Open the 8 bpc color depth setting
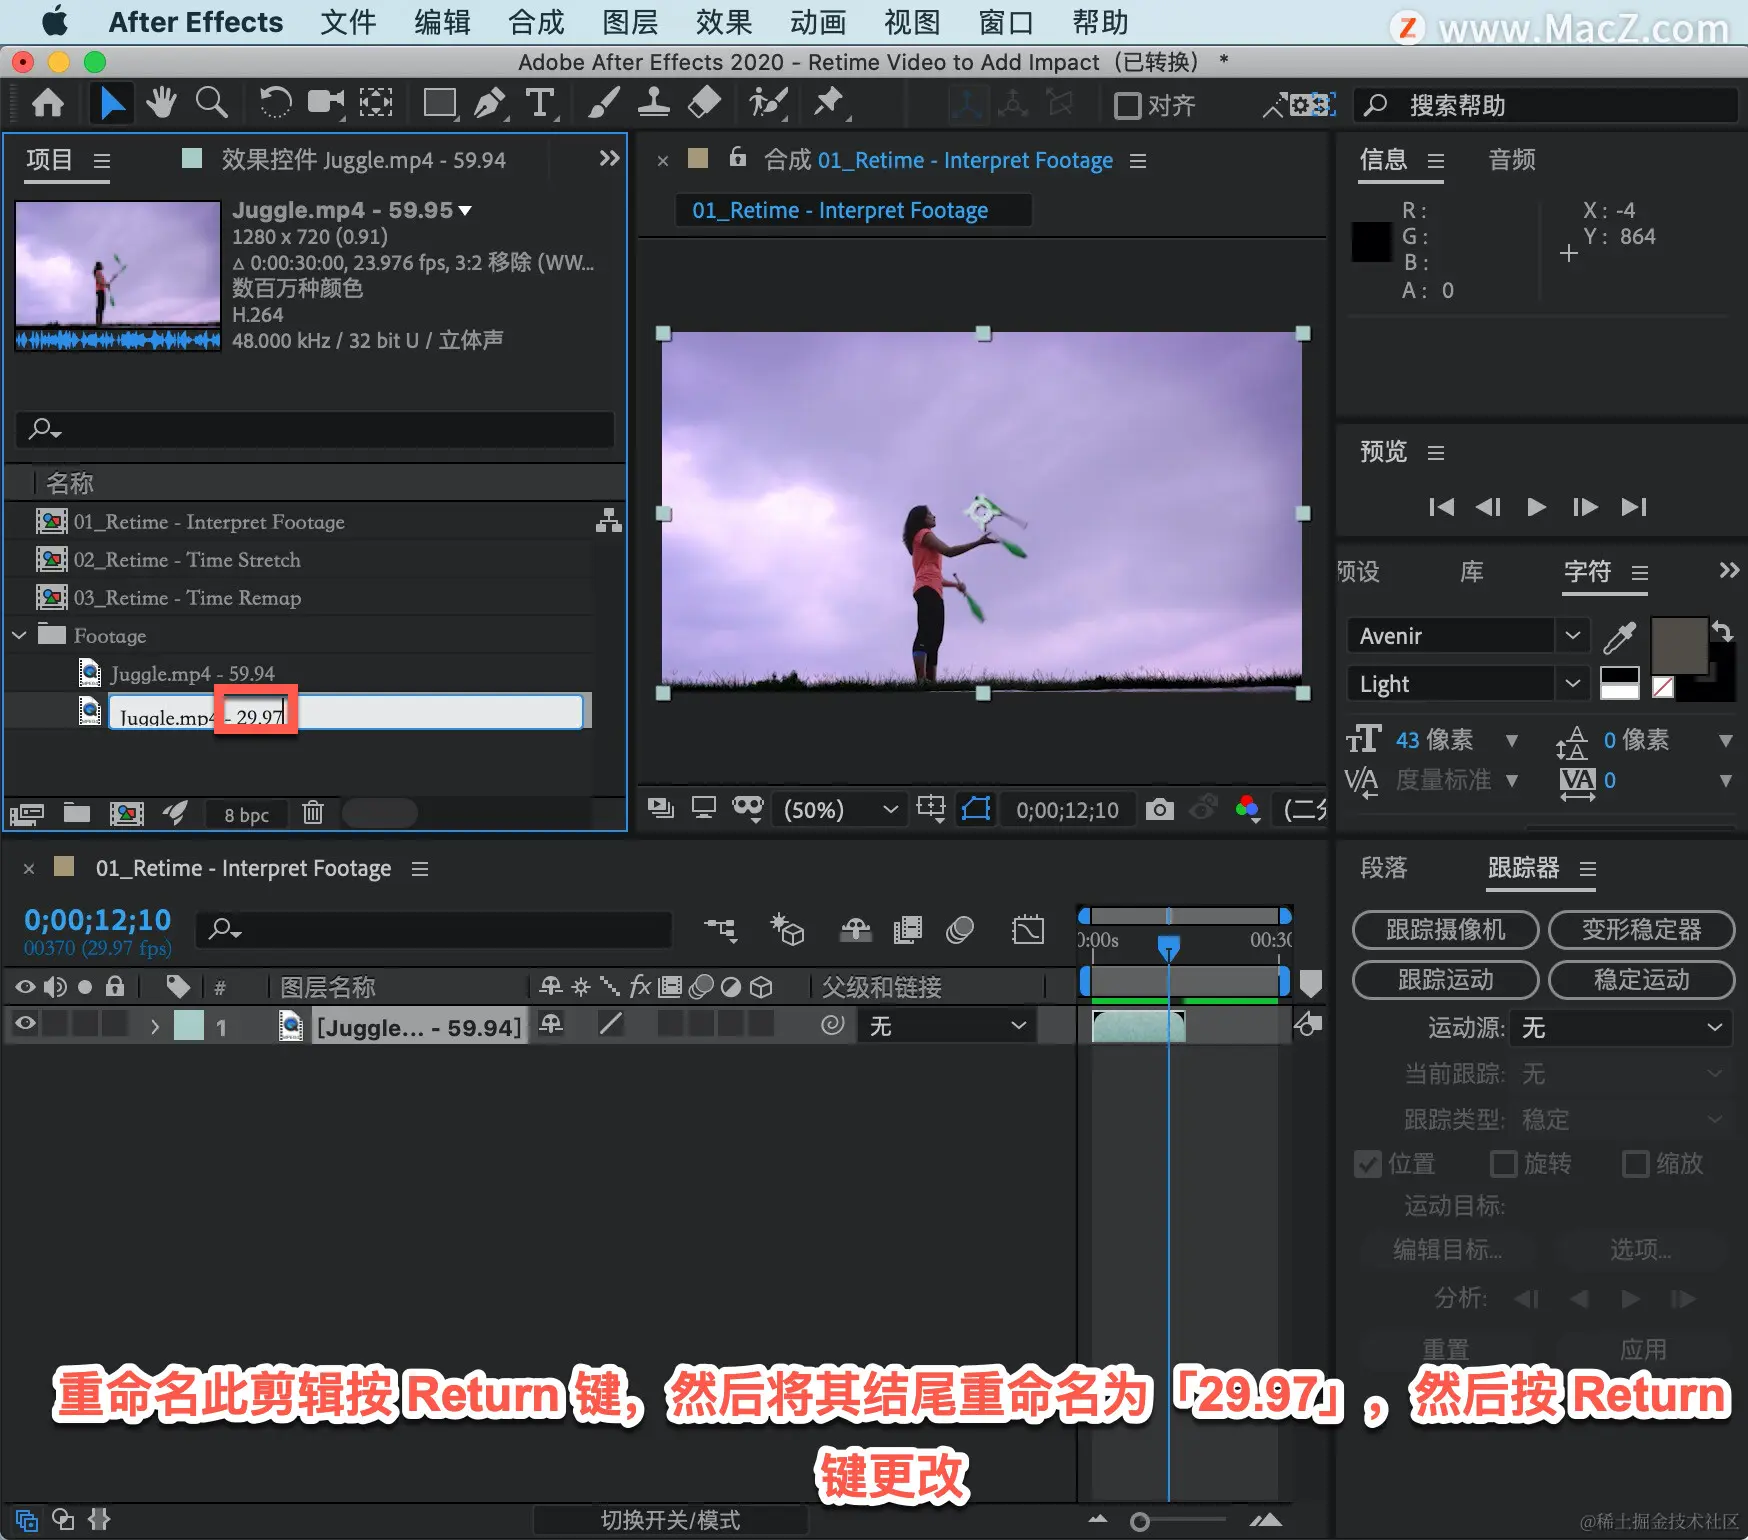Image resolution: width=1748 pixels, height=1540 pixels. point(246,814)
